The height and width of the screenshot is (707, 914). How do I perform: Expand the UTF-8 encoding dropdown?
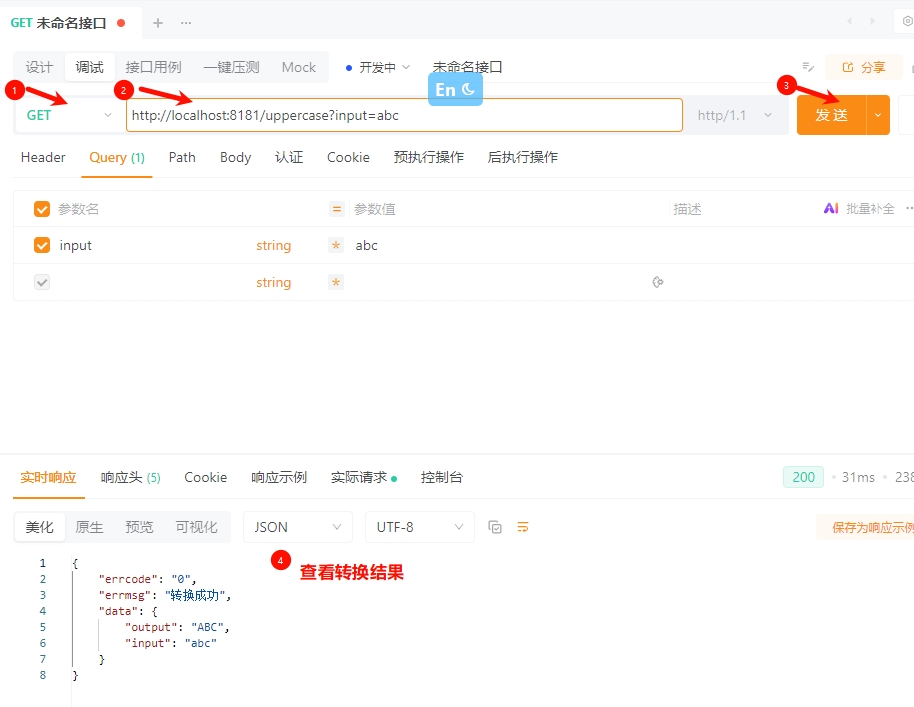click(x=419, y=527)
